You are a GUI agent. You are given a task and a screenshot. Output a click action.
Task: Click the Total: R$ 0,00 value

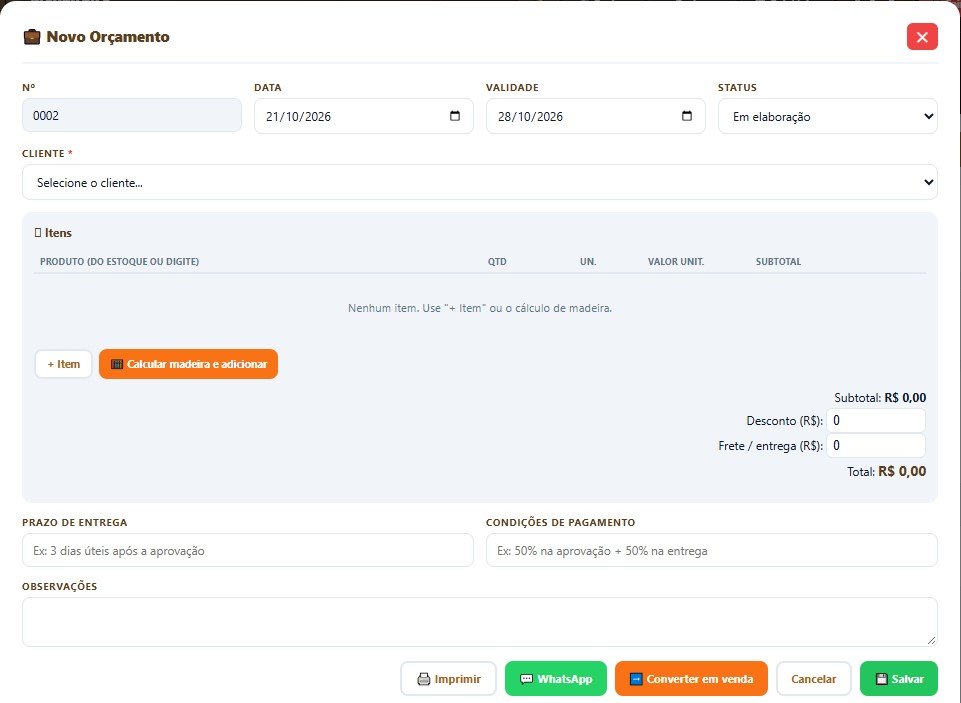pos(902,471)
